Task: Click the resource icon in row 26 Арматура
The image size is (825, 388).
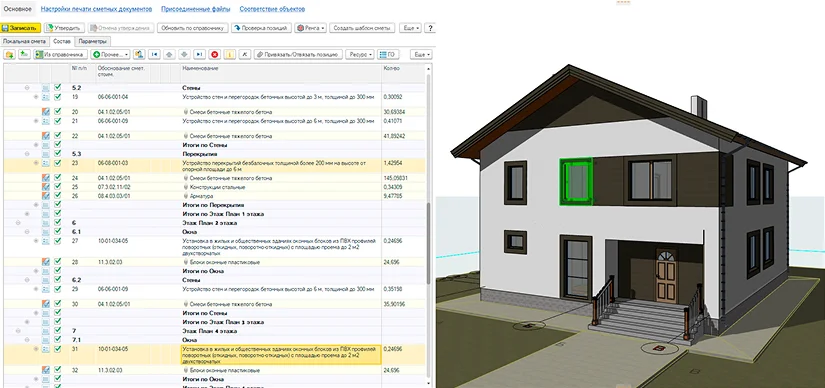Action: click(x=46, y=196)
